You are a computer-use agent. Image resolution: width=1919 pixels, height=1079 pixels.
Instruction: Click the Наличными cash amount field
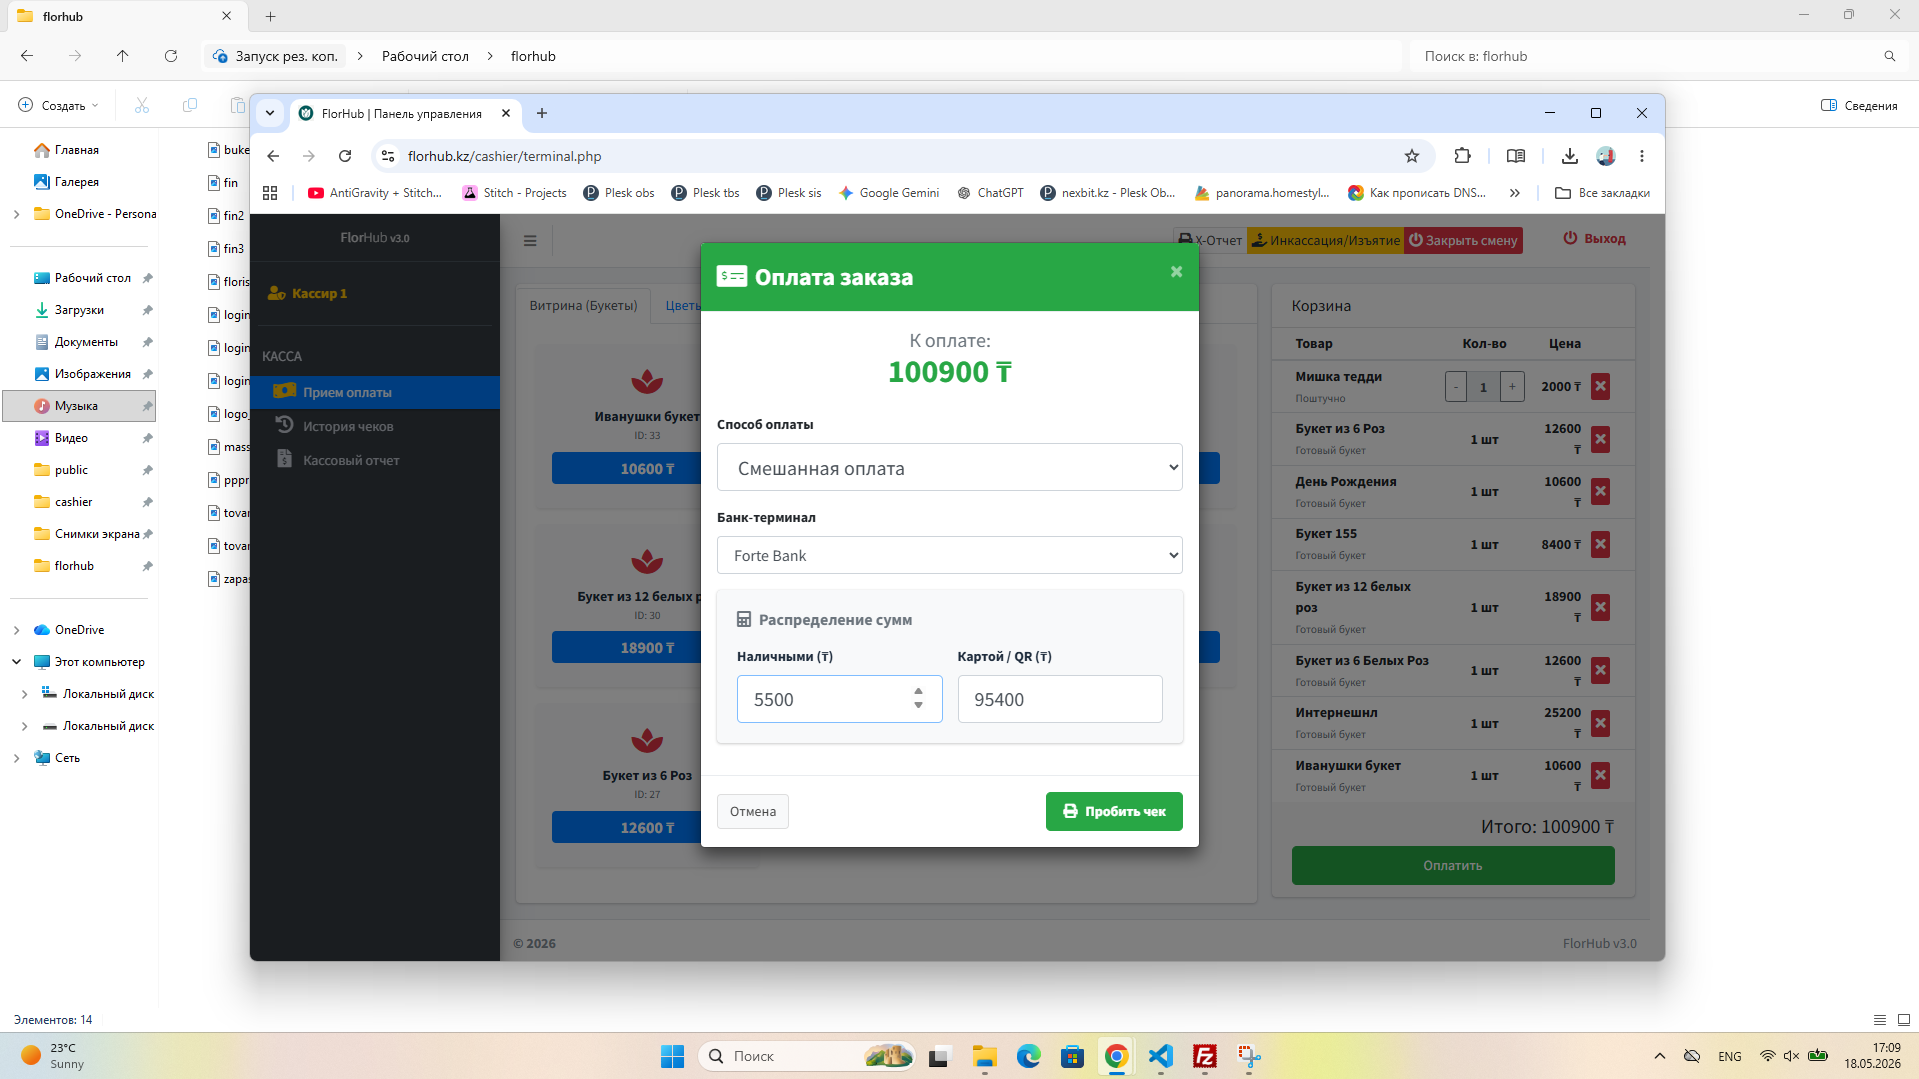(x=839, y=699)
